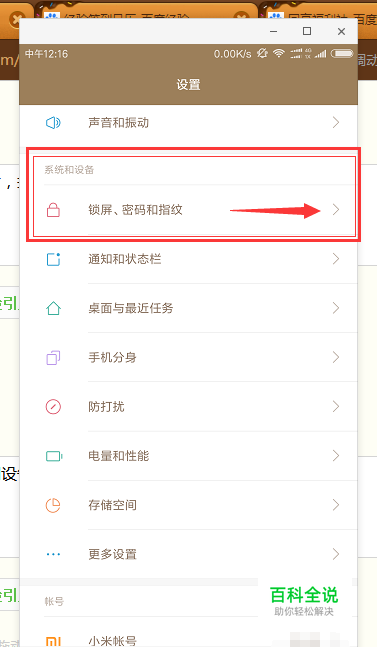Tap the 防打扰 do-not-disturb circle icon

(x=53, y=406)
